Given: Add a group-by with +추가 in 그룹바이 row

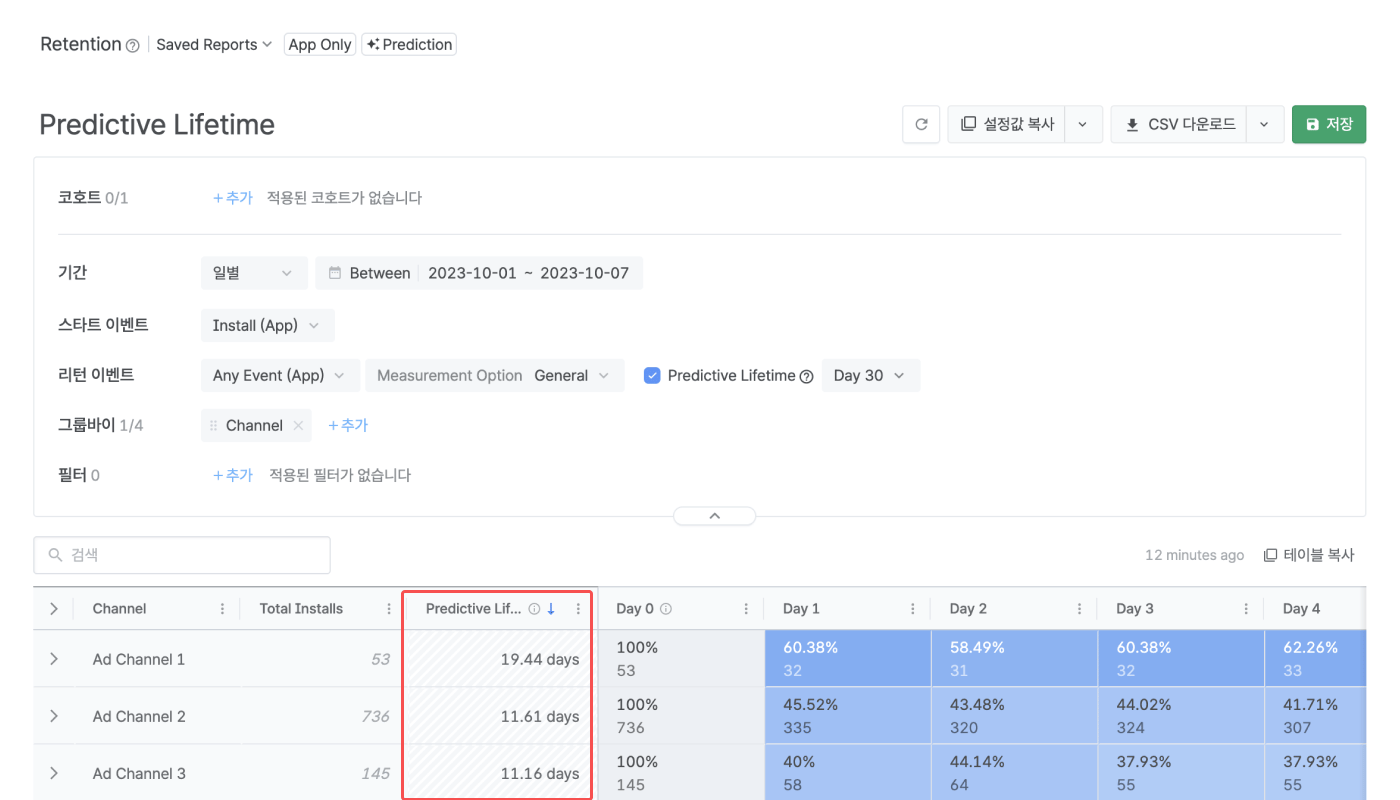Looking at the screenshot, I should 348,425.
